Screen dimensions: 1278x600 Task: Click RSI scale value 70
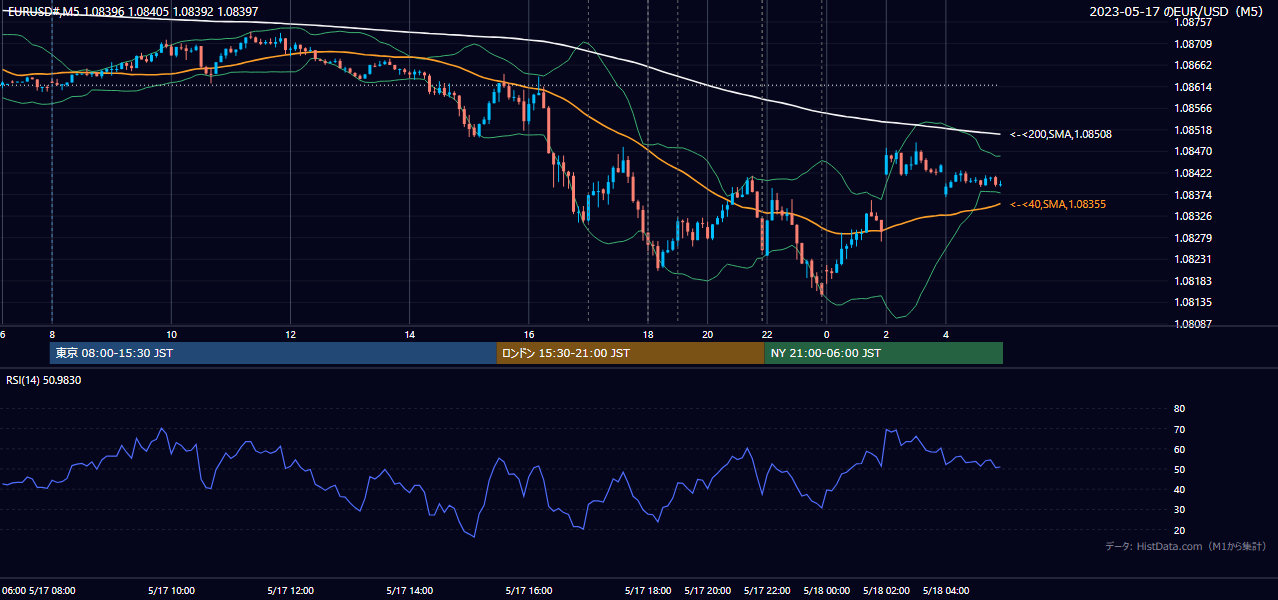1179,429
